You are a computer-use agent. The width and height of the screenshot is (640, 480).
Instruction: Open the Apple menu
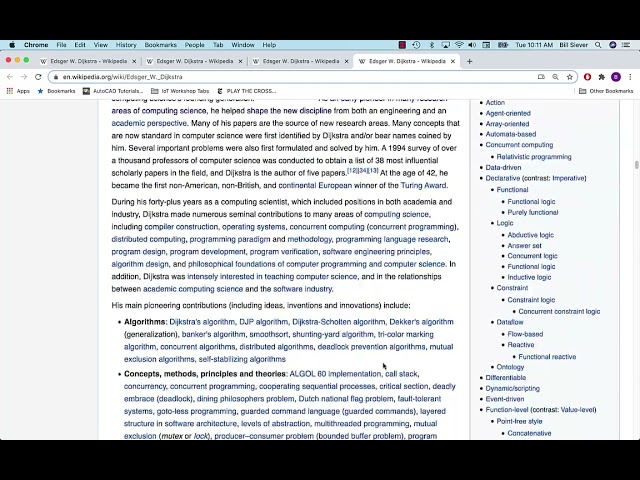pyautogui.click(x=12, y=45)
